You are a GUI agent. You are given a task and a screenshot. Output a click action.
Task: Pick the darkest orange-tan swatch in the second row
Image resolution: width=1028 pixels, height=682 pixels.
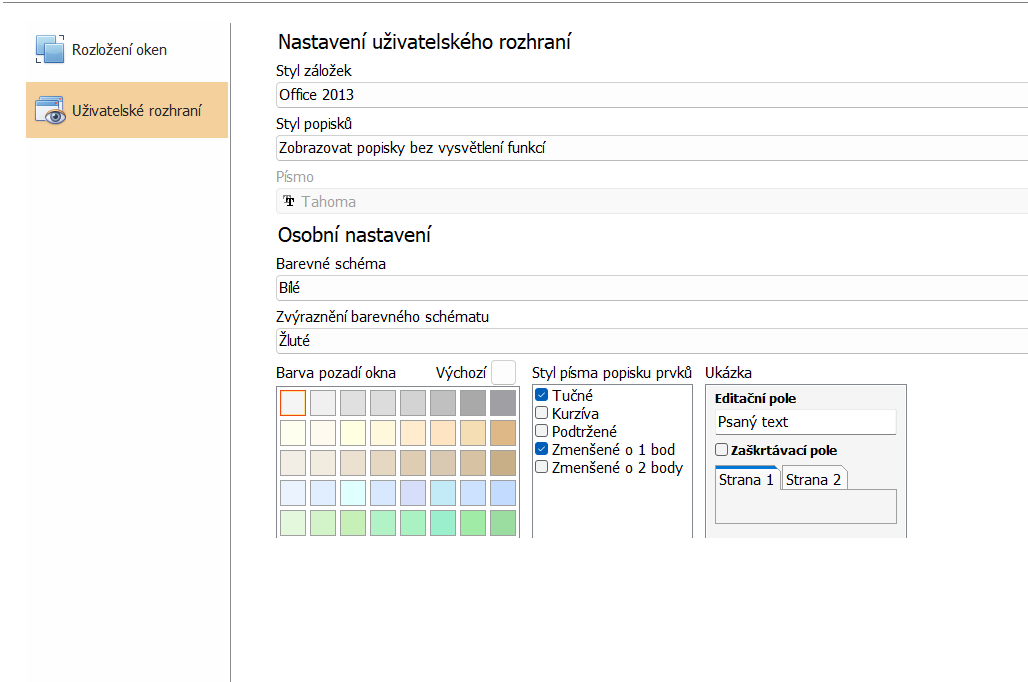503,433
